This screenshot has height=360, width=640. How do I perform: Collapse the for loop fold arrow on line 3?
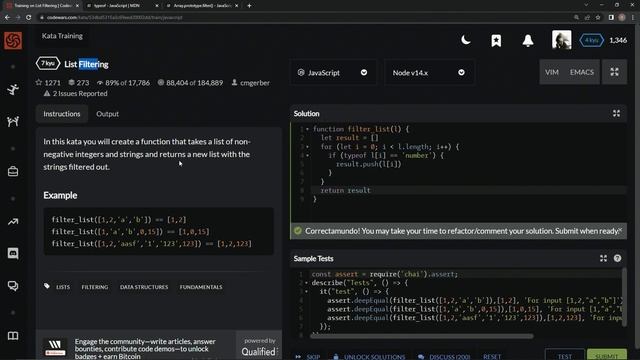coord(307,147)
